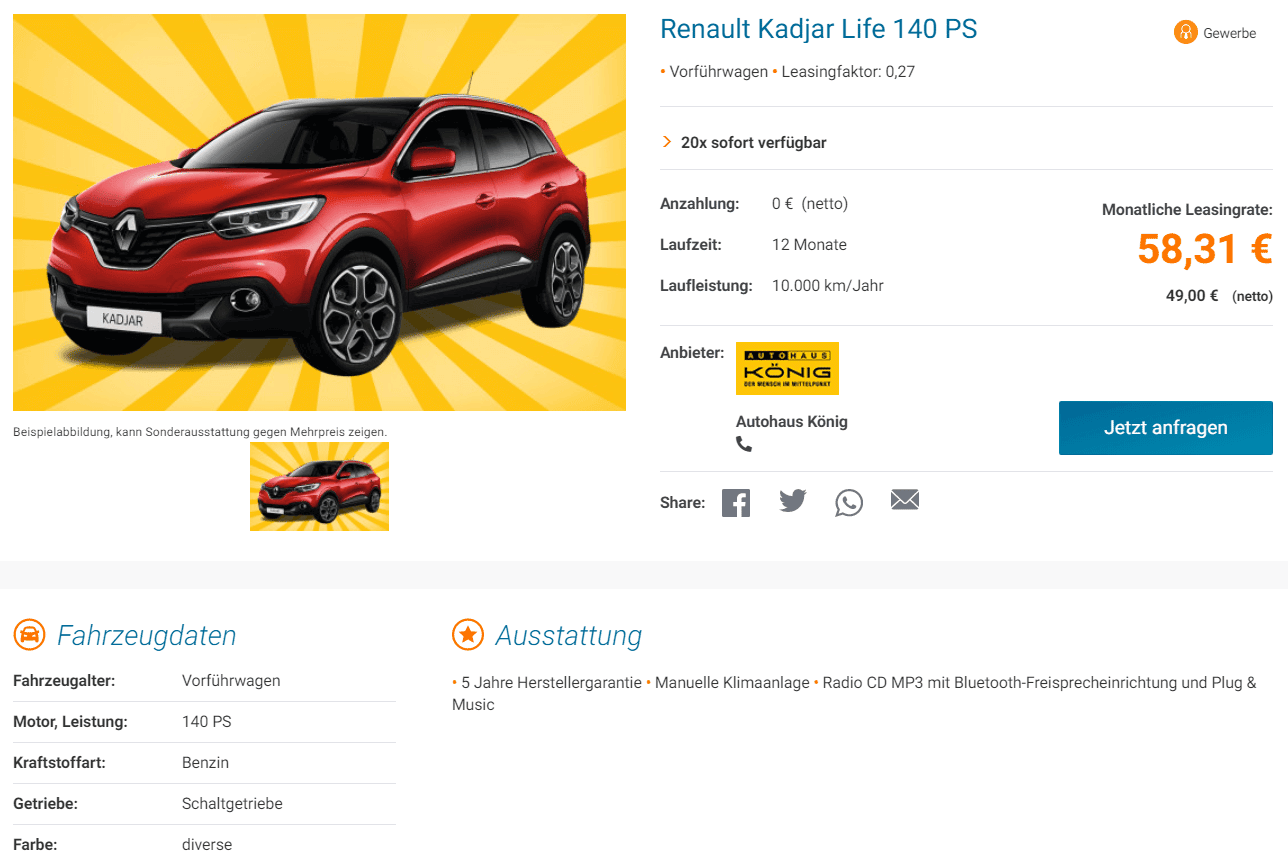Open the large red Kadjar main image
Image resolution: width=1288 pixels, height=865 pixels.
click(x=319, y=213)
